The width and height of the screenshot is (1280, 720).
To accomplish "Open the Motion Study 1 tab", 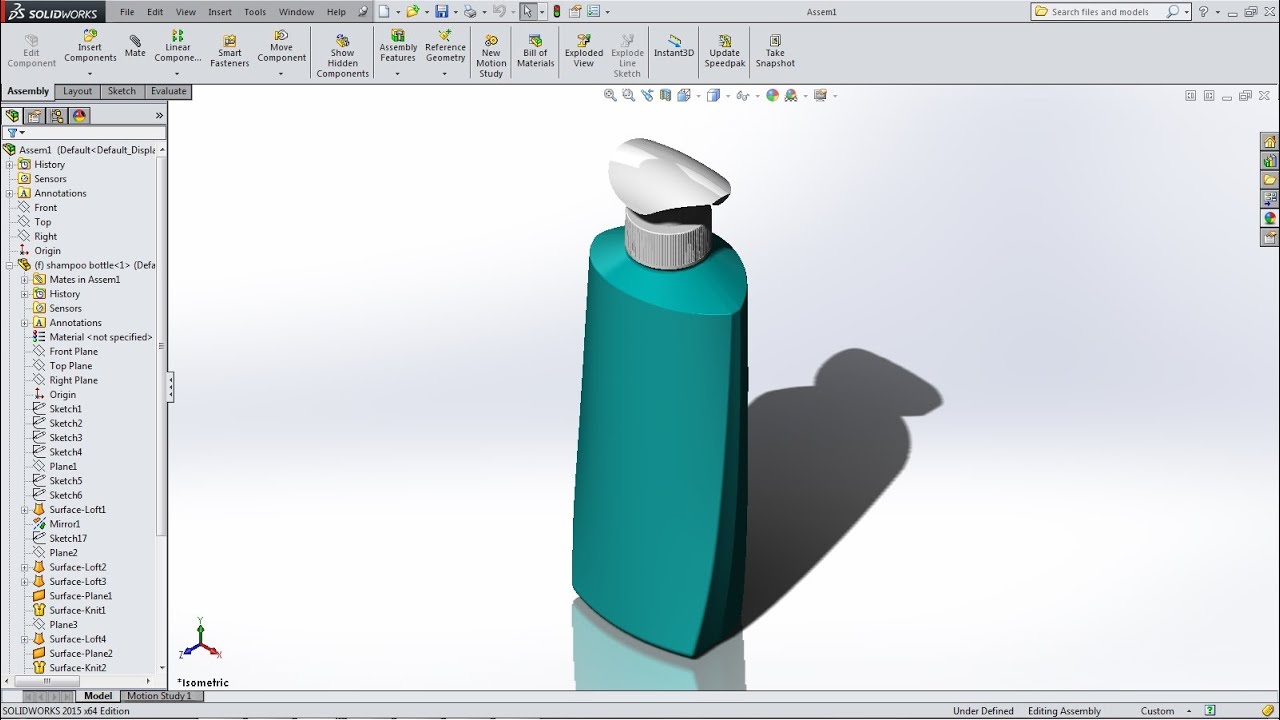I will tap(158, 696).
